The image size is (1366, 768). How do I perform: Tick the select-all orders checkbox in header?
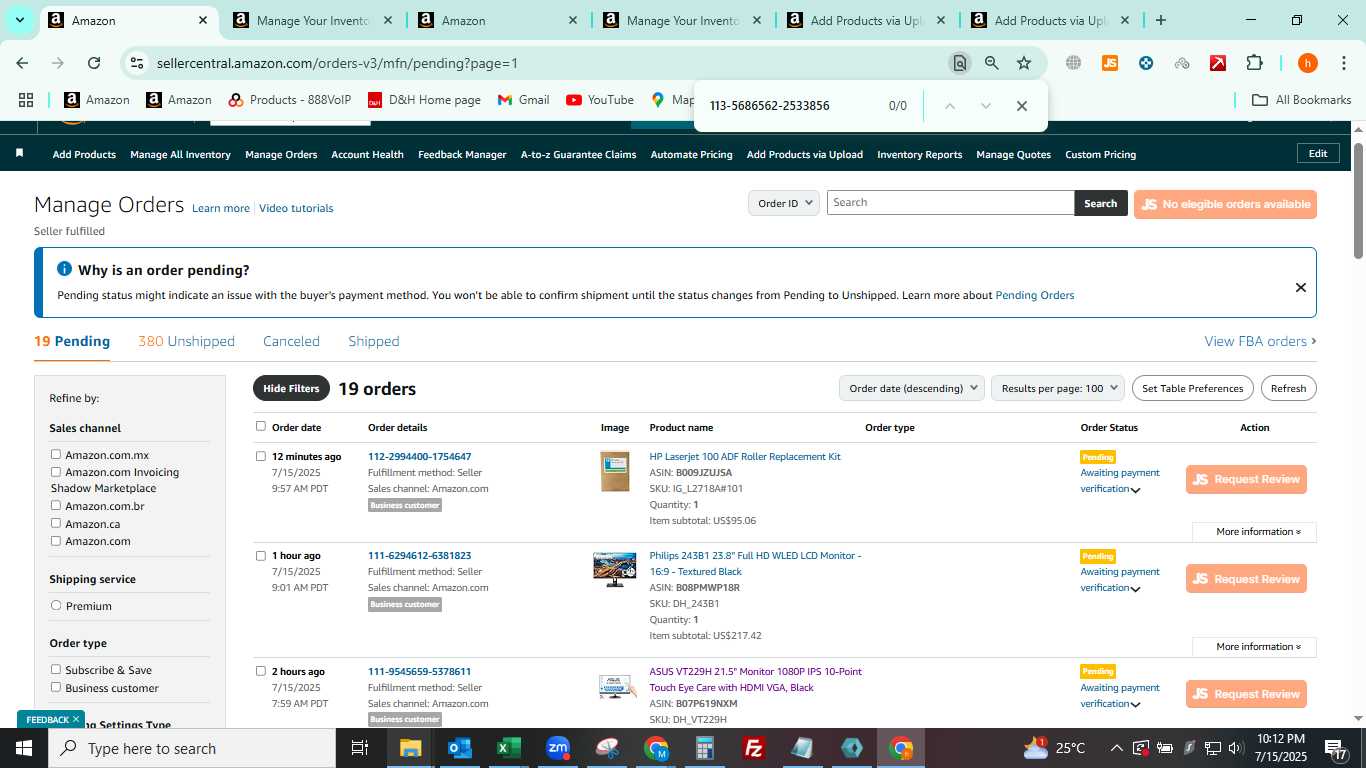261,426
